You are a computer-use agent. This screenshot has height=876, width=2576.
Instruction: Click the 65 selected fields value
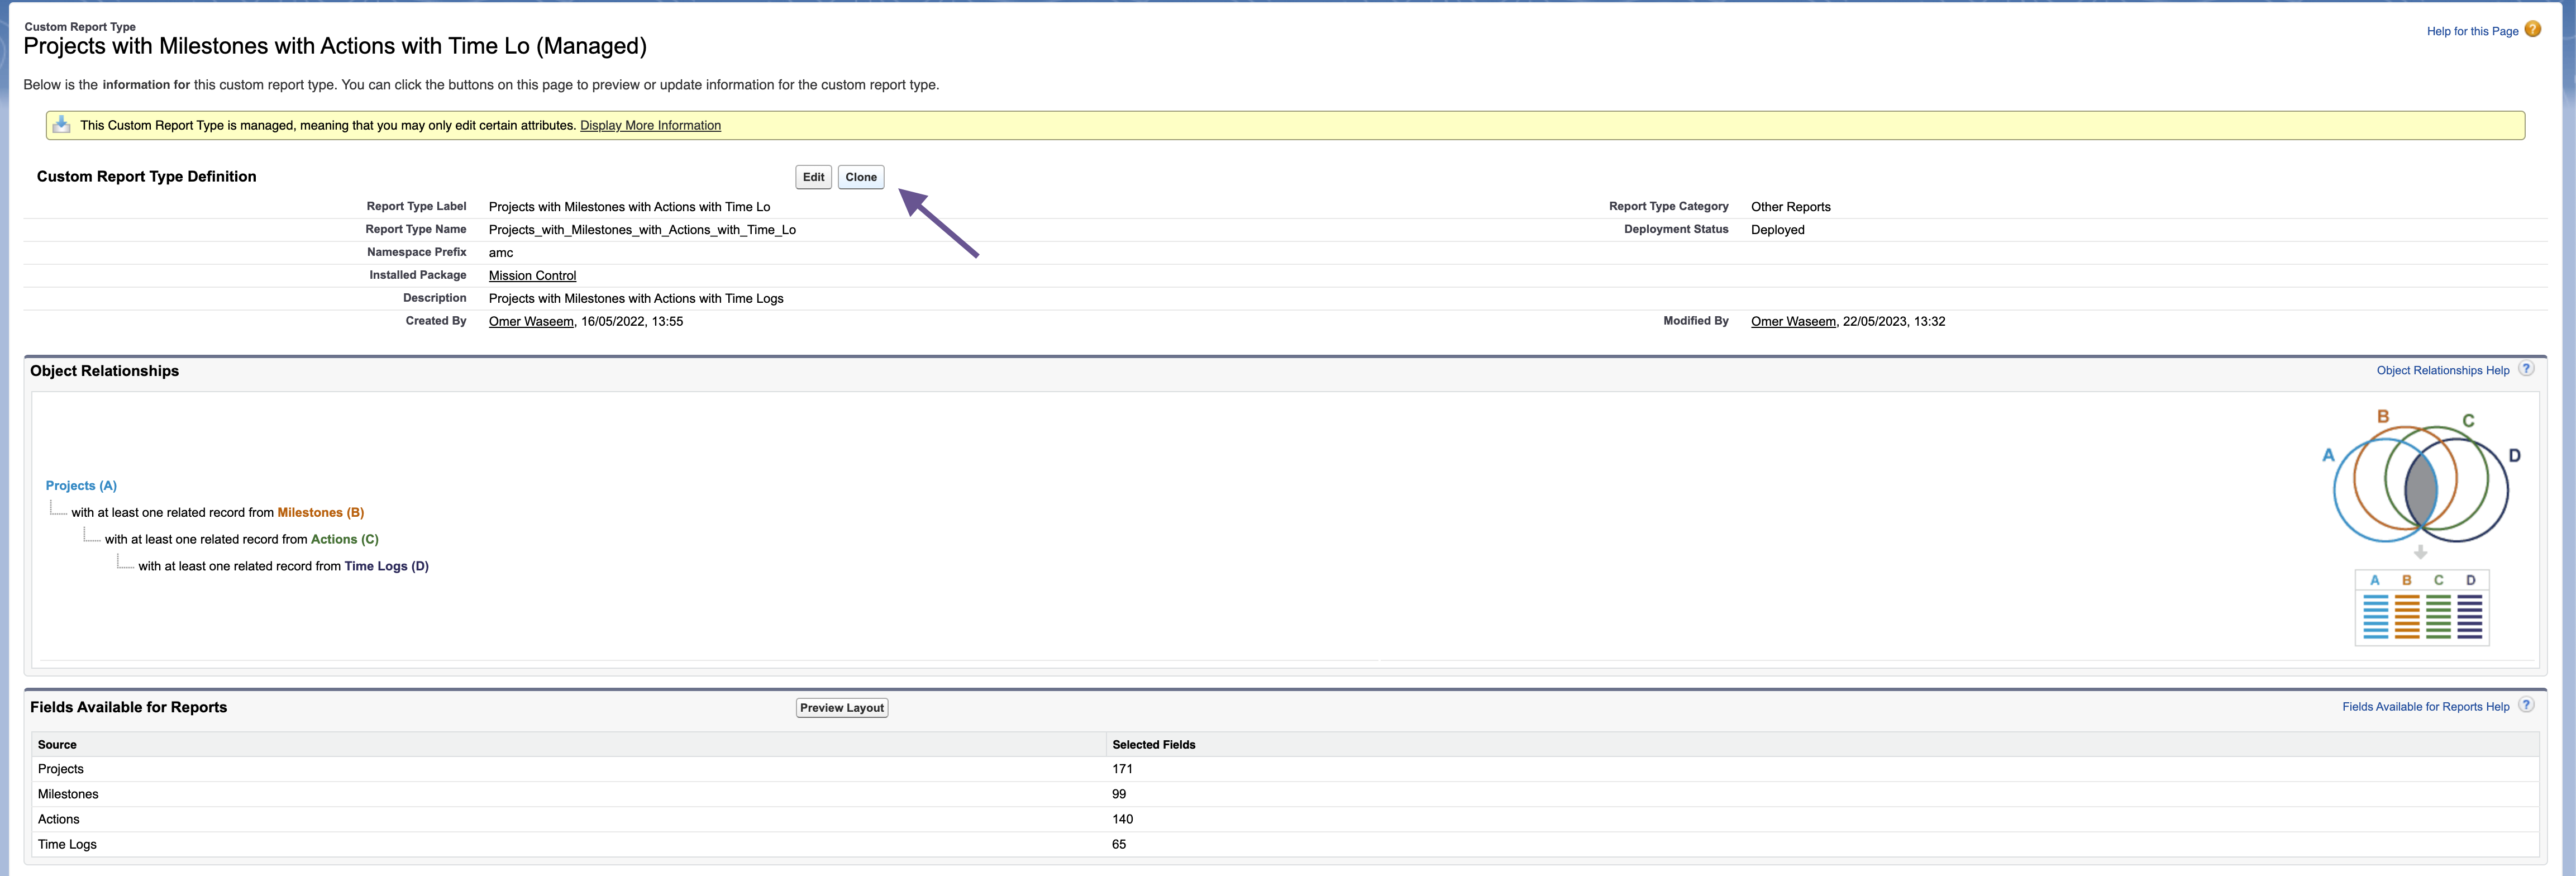pos(1119,844)
